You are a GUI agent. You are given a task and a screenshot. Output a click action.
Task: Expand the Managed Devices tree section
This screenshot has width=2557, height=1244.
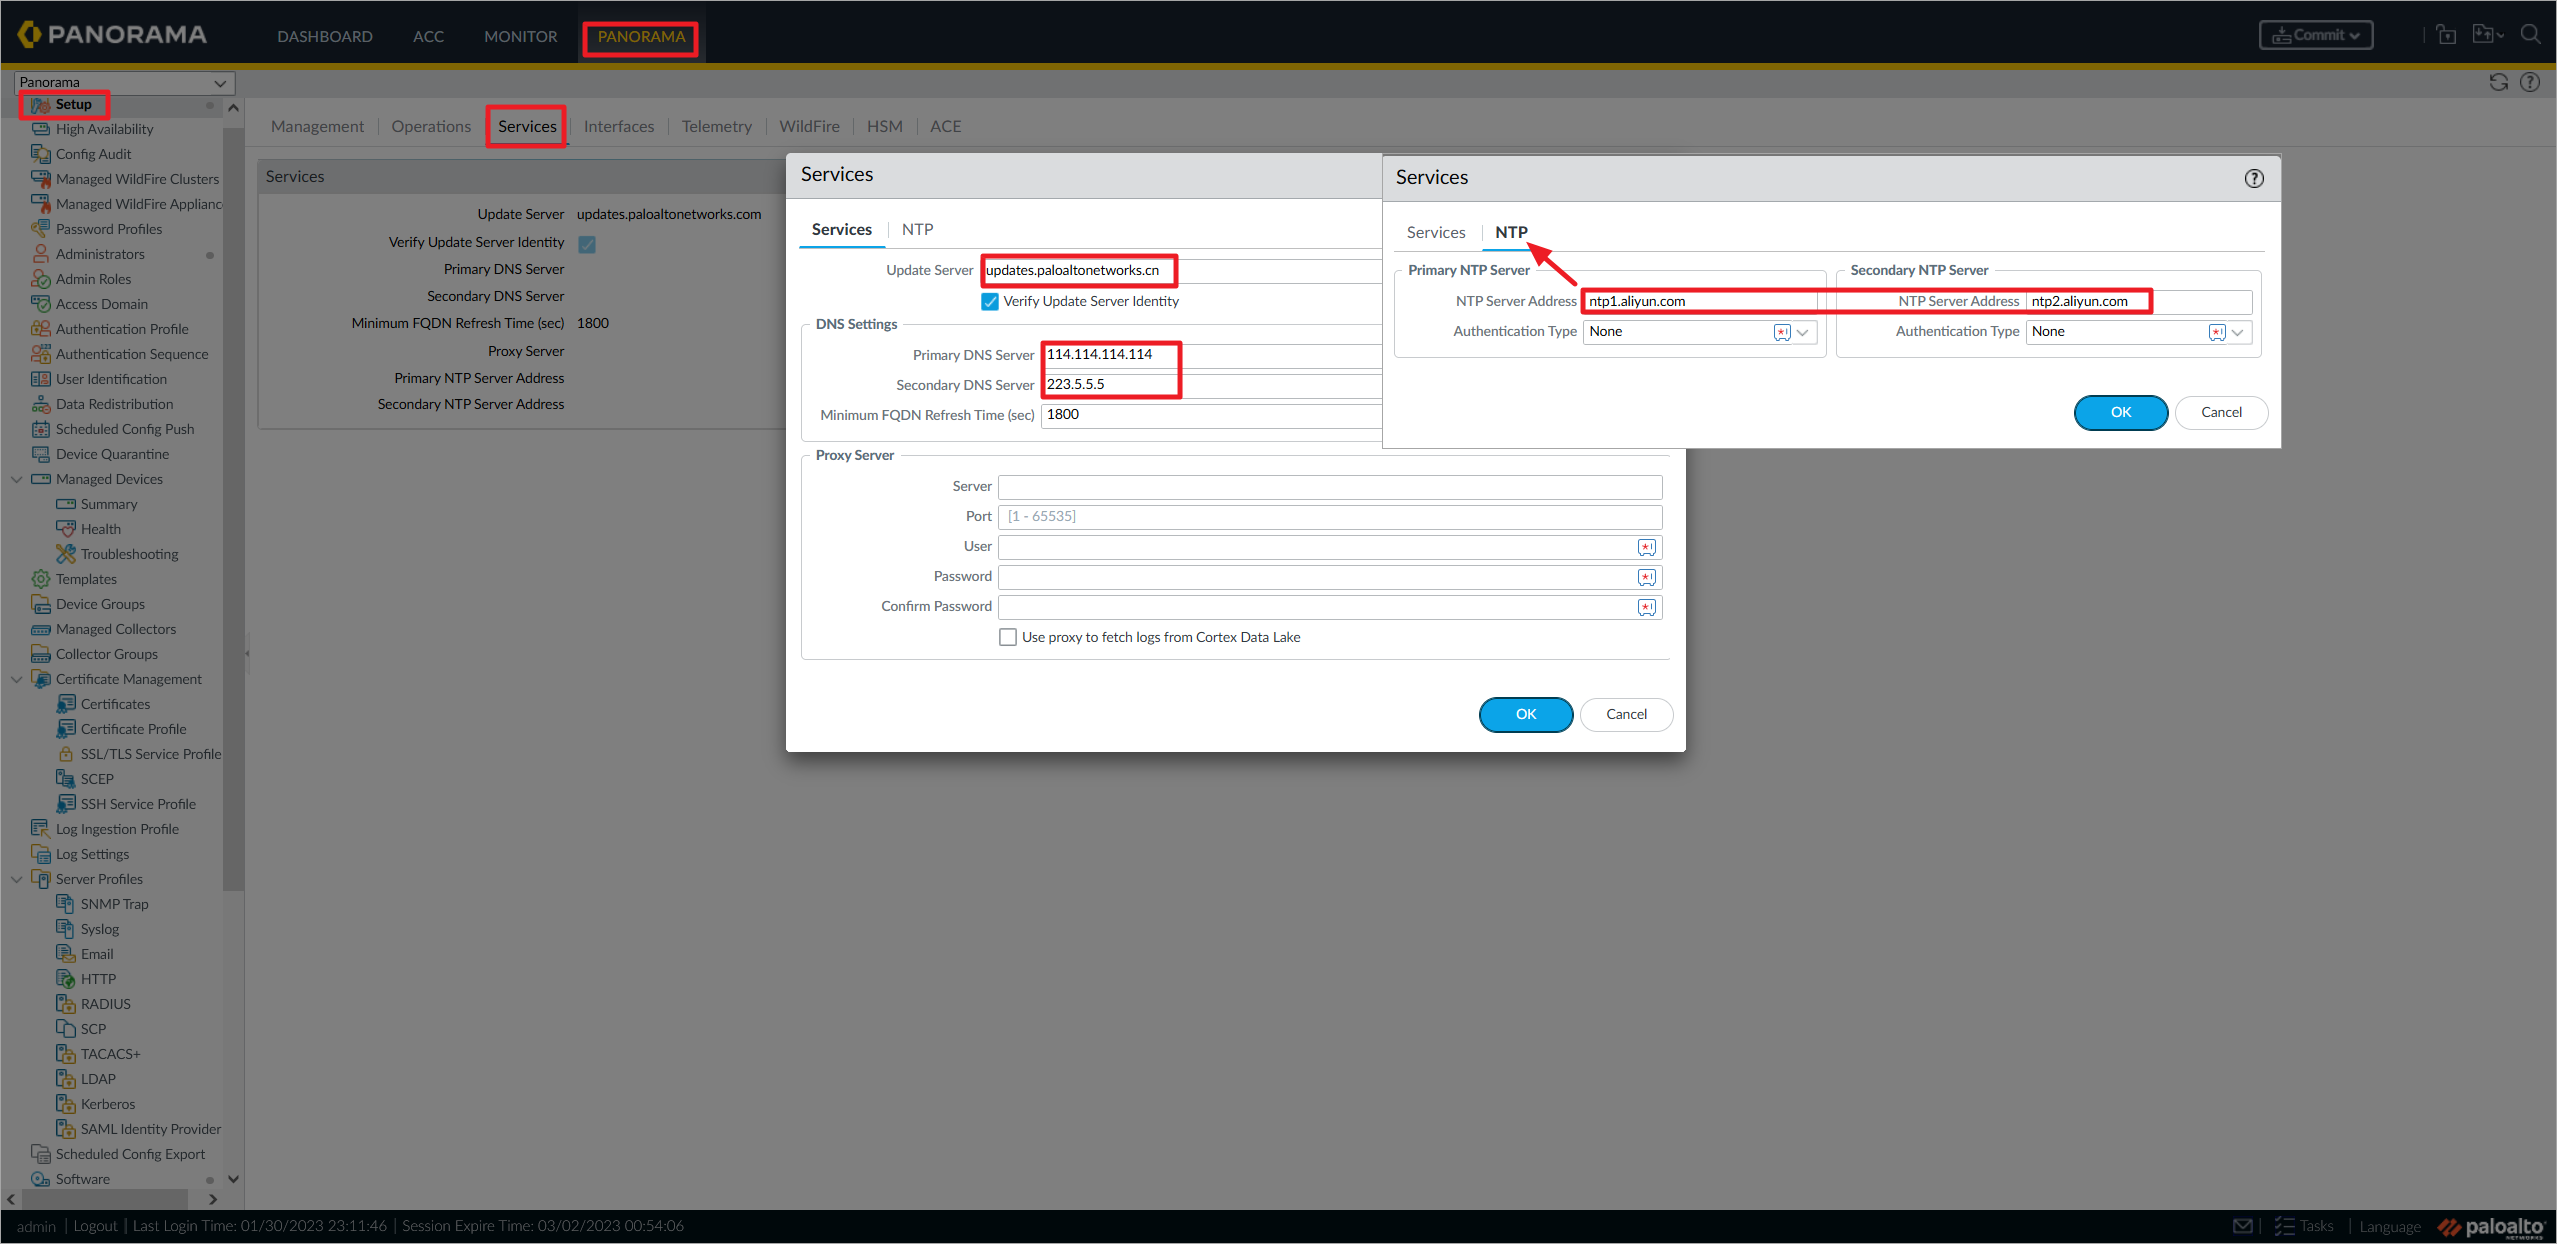16,479
